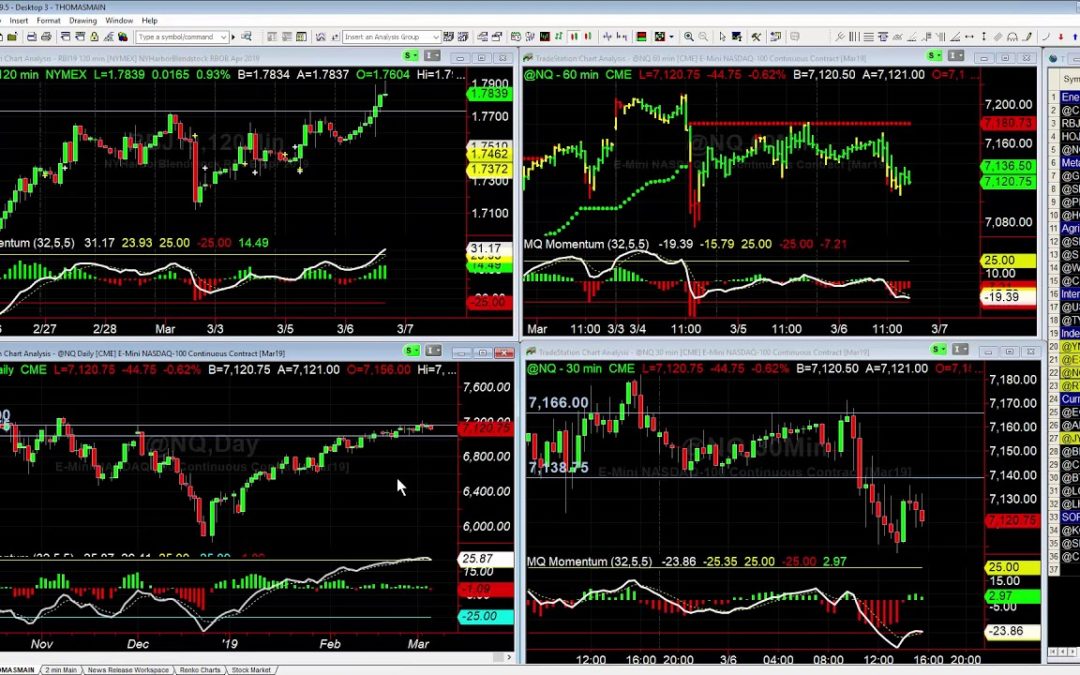Click the gray icon beside S on @NQ 30 min chart
The image size is (1080, 675).
pyautogui.click(x=961, y=349)
